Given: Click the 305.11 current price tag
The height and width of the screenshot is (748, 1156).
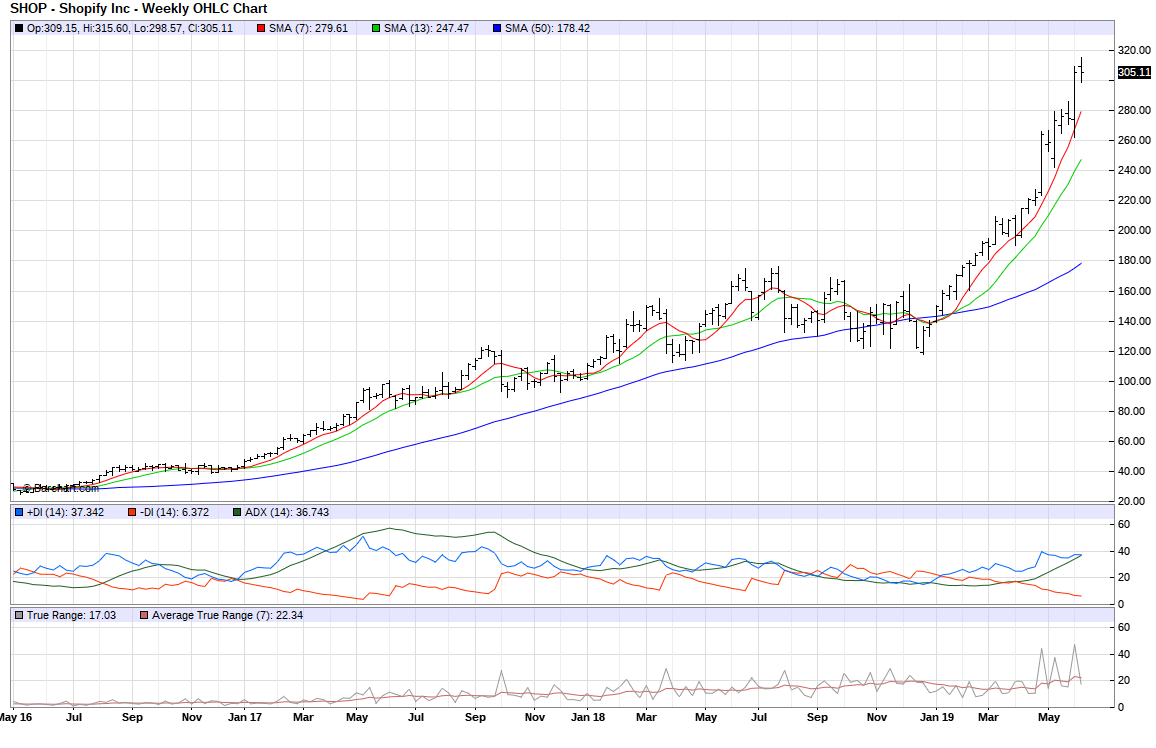Looking at the screenshot, I should pos(1133,72).
